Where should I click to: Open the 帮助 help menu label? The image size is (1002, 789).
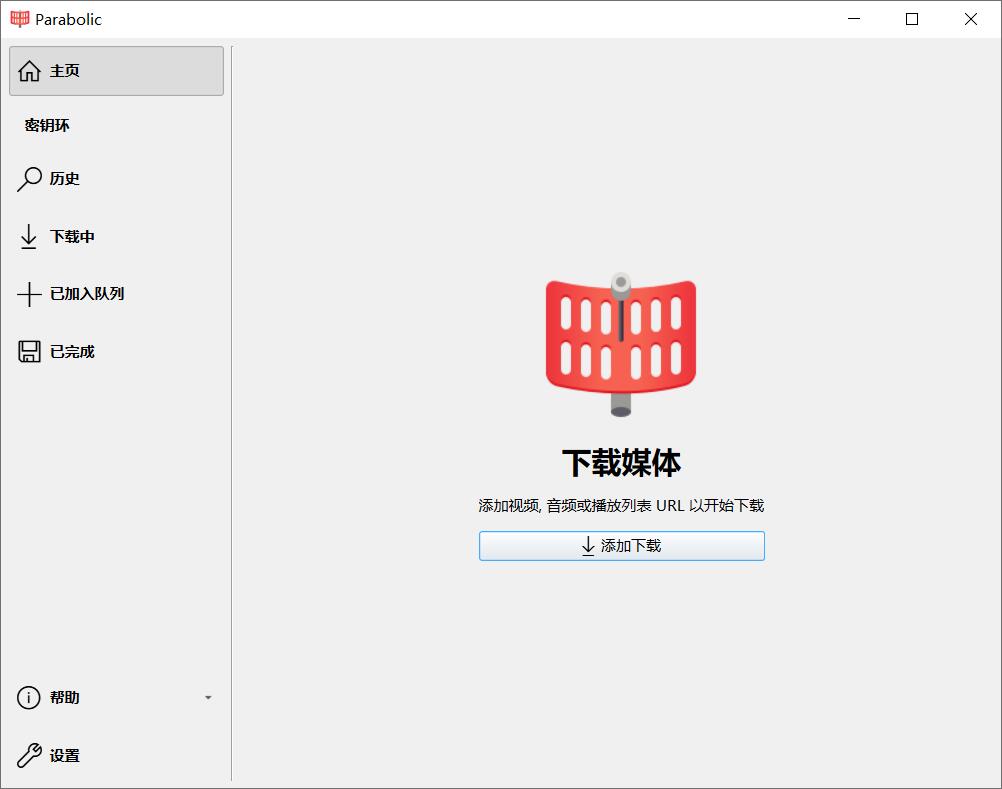pos(65,698)
